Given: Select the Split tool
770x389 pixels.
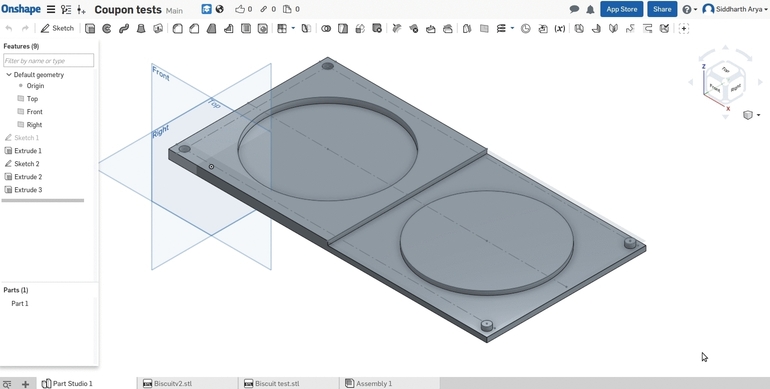Looking at the screenshot, I should [x=343, y=28].
